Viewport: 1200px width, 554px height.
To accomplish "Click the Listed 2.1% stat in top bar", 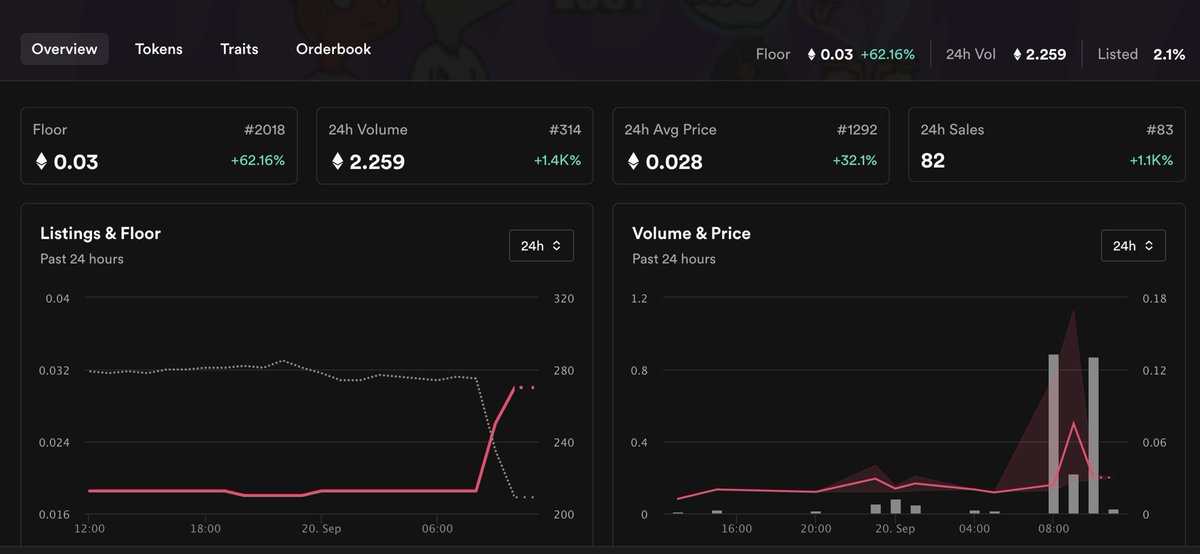I will (1141, 54).
